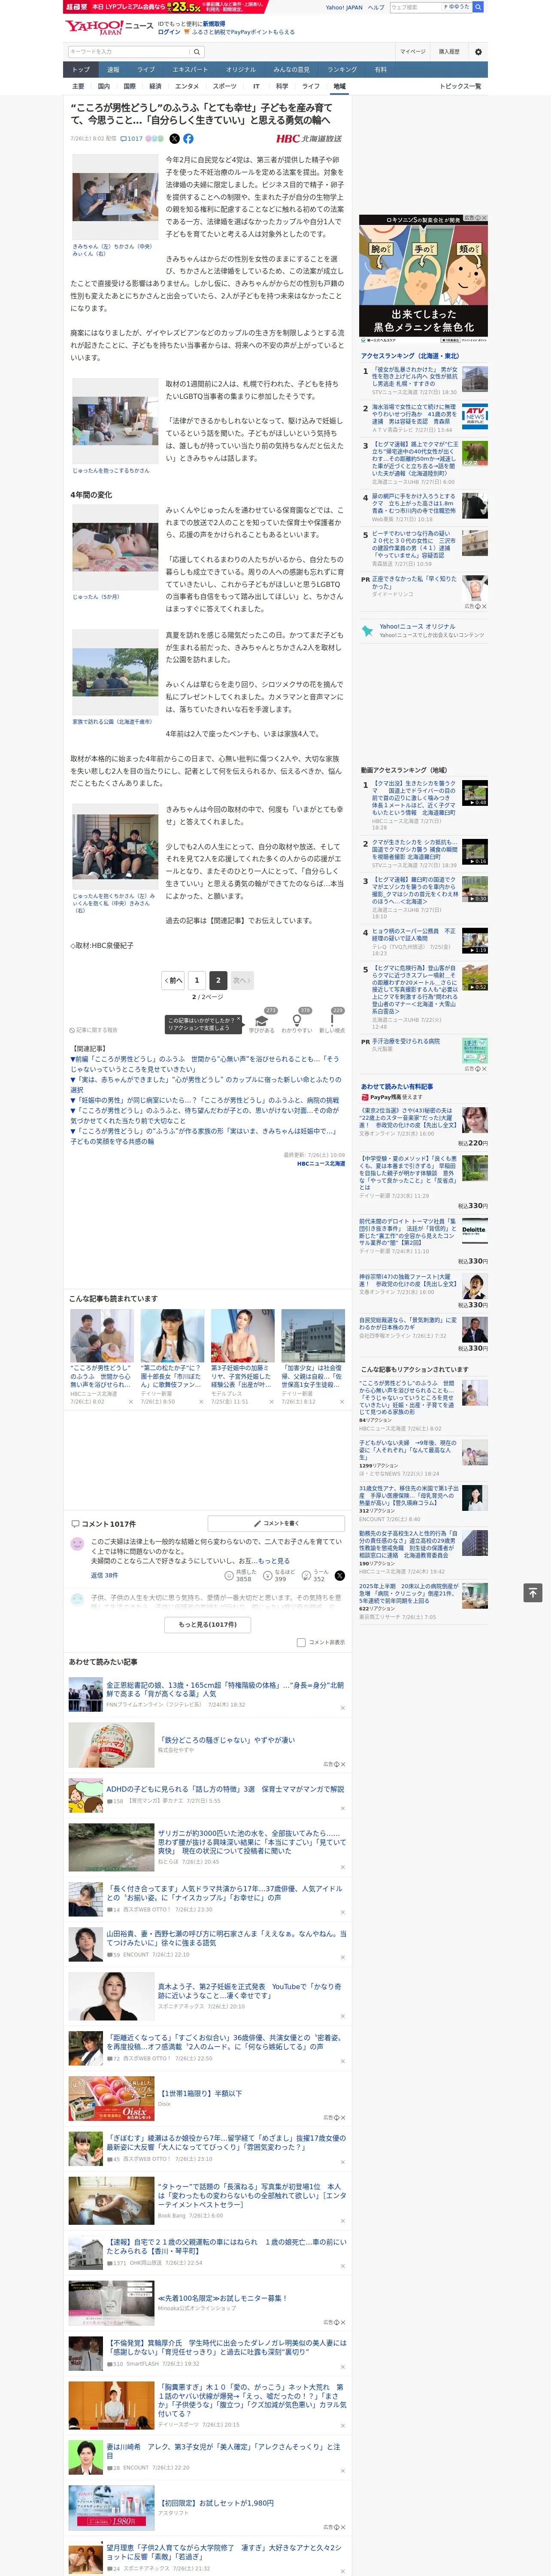Image resolution: width=551 pixels, height=2576 pixels.
Task: Select the 経済 category
Action: (x=155, y=86)
